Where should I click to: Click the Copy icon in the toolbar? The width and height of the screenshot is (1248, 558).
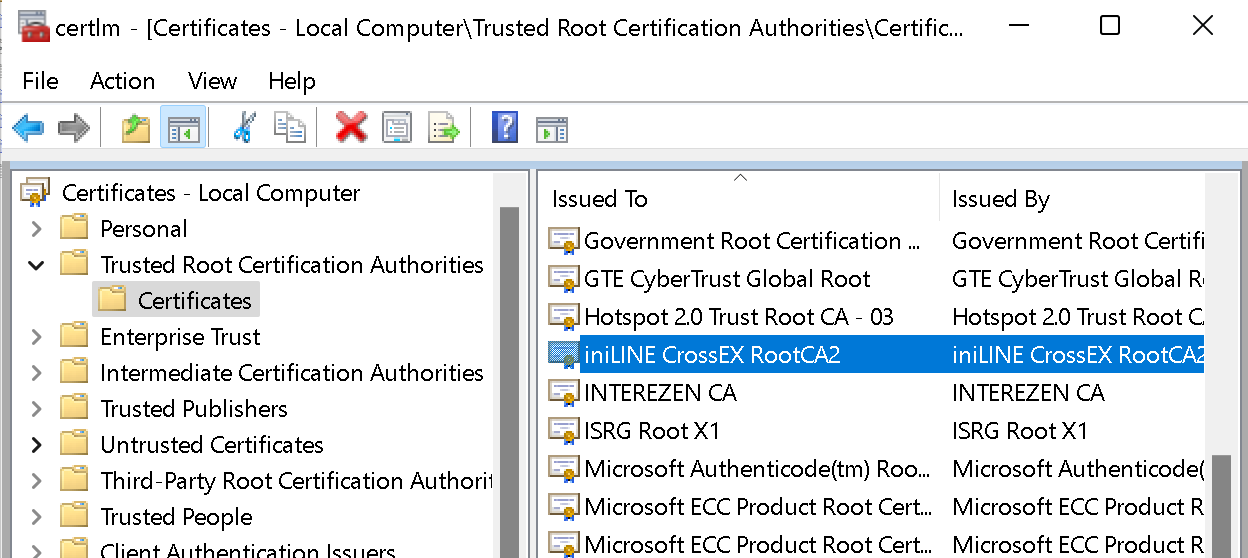[x=290, y=128]
